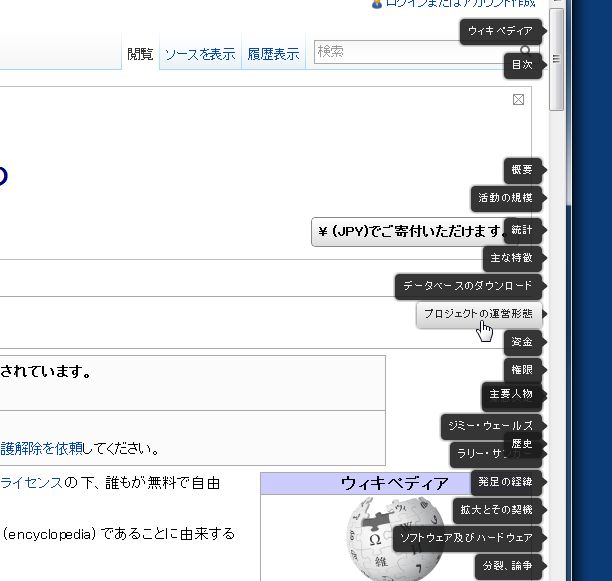The height and width of the screenshot is (581, 612).
Task: Jump to the 統計 section label
Action: click(x=522, y=230)
